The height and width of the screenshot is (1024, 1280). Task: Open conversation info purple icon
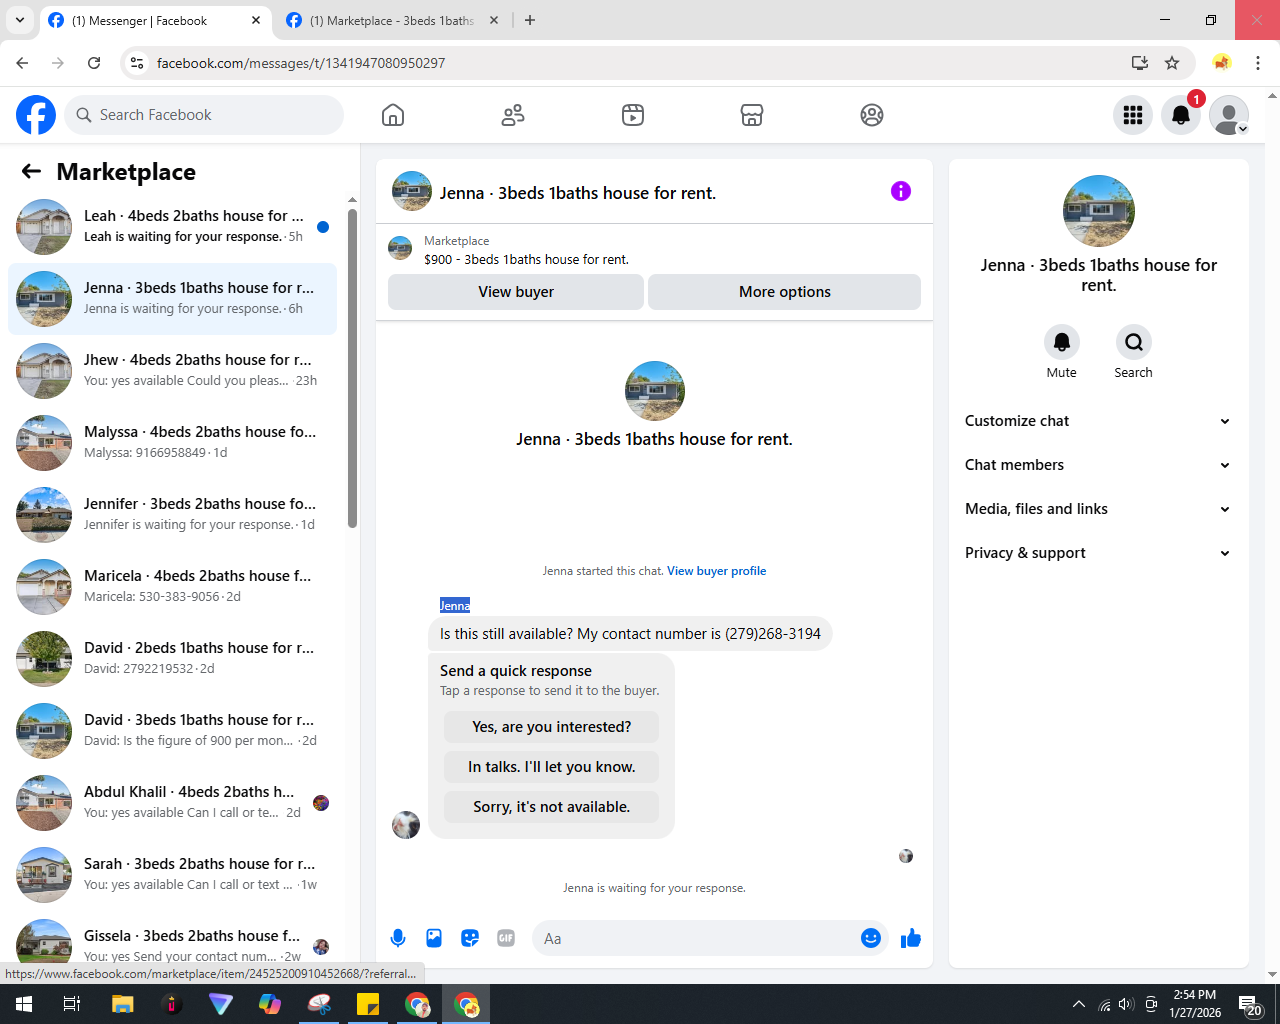tap(901, 191)
